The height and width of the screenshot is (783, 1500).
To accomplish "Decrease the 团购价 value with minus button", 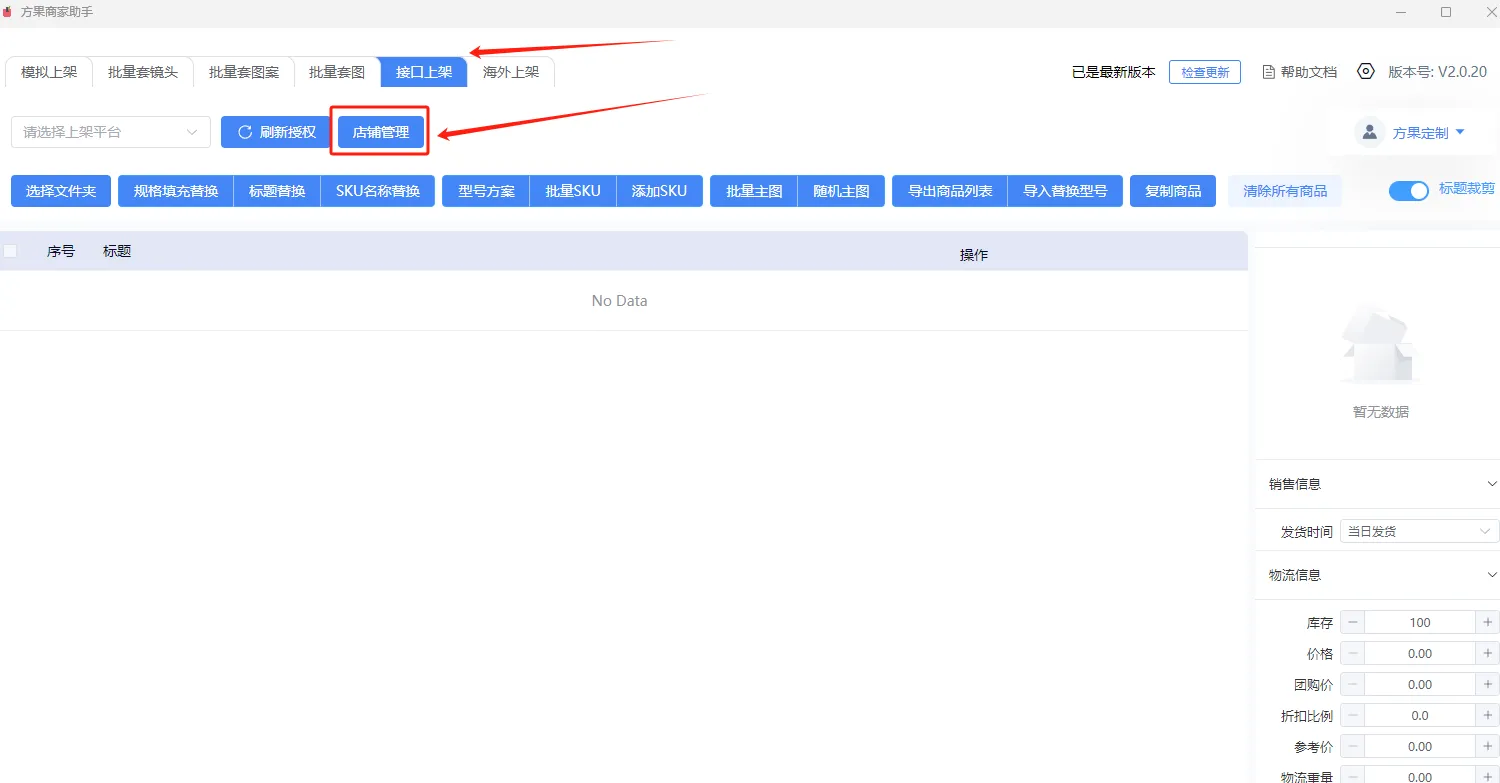I will click(1353, 684).
